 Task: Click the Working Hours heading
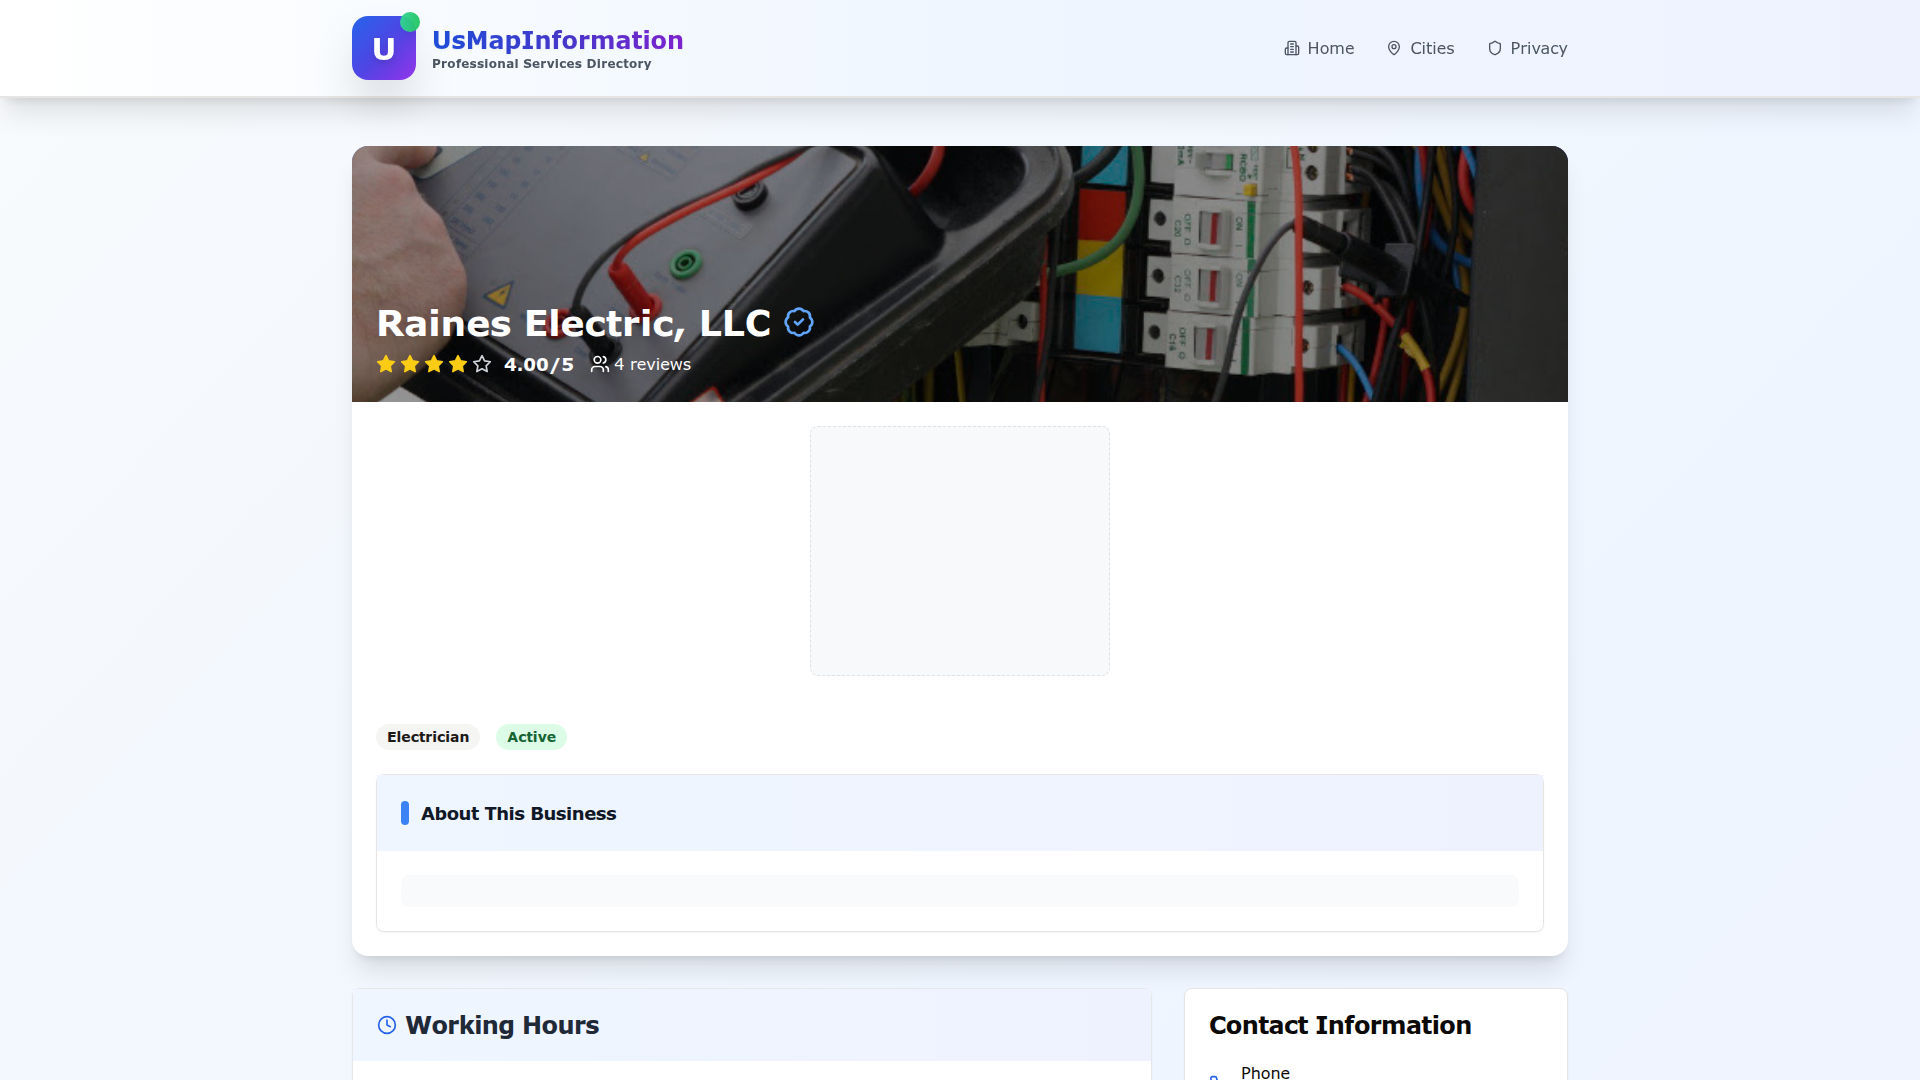(x=502, y=1025)
